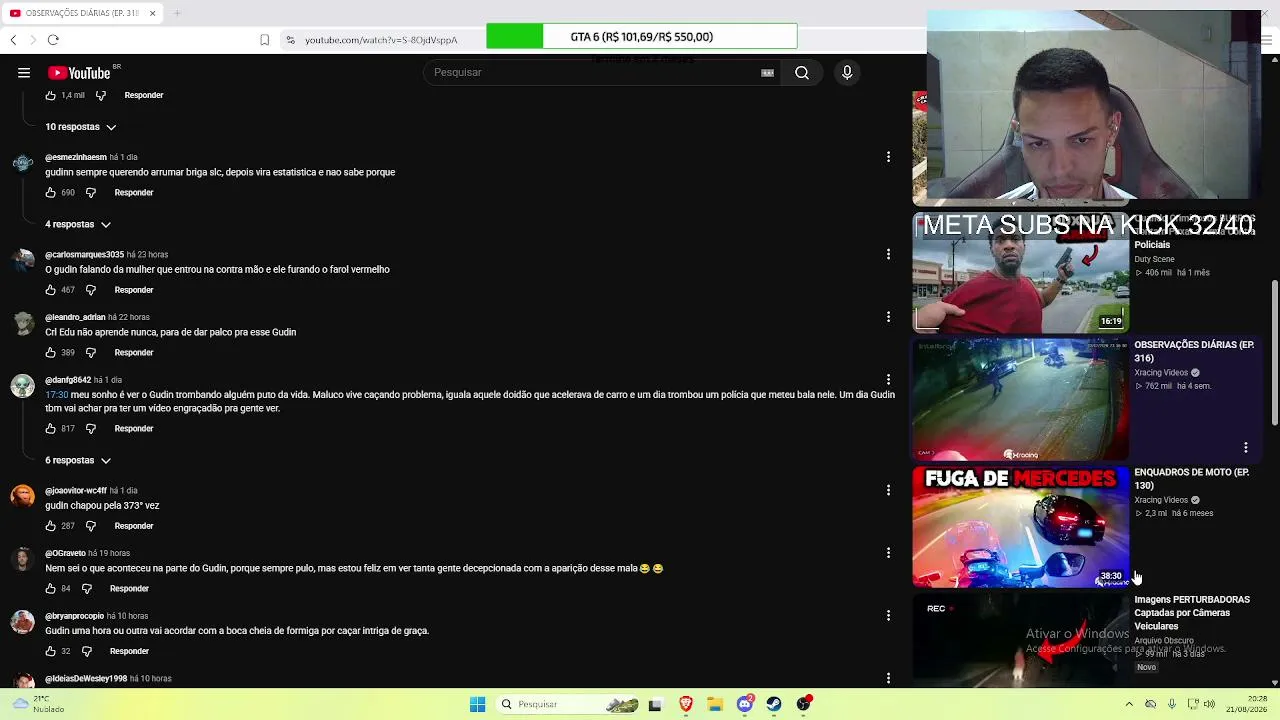Click the YouTube search magnifier button

pyautogui.click(x=802, y=72)
